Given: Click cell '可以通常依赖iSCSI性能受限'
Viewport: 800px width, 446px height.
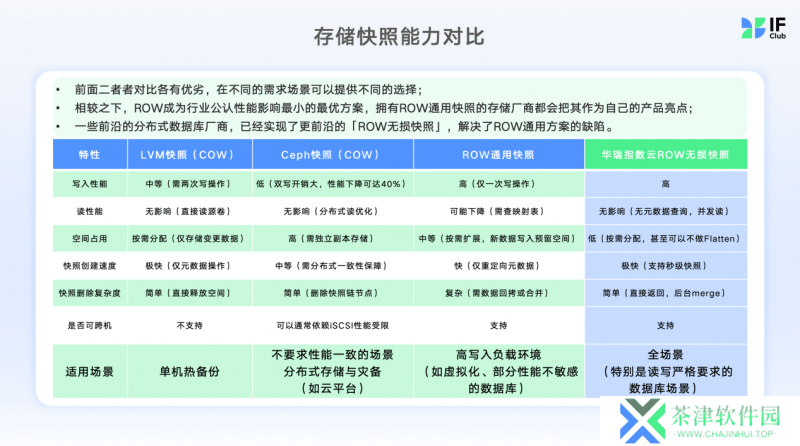Looking at the screenshot, I should click(333, 325).
